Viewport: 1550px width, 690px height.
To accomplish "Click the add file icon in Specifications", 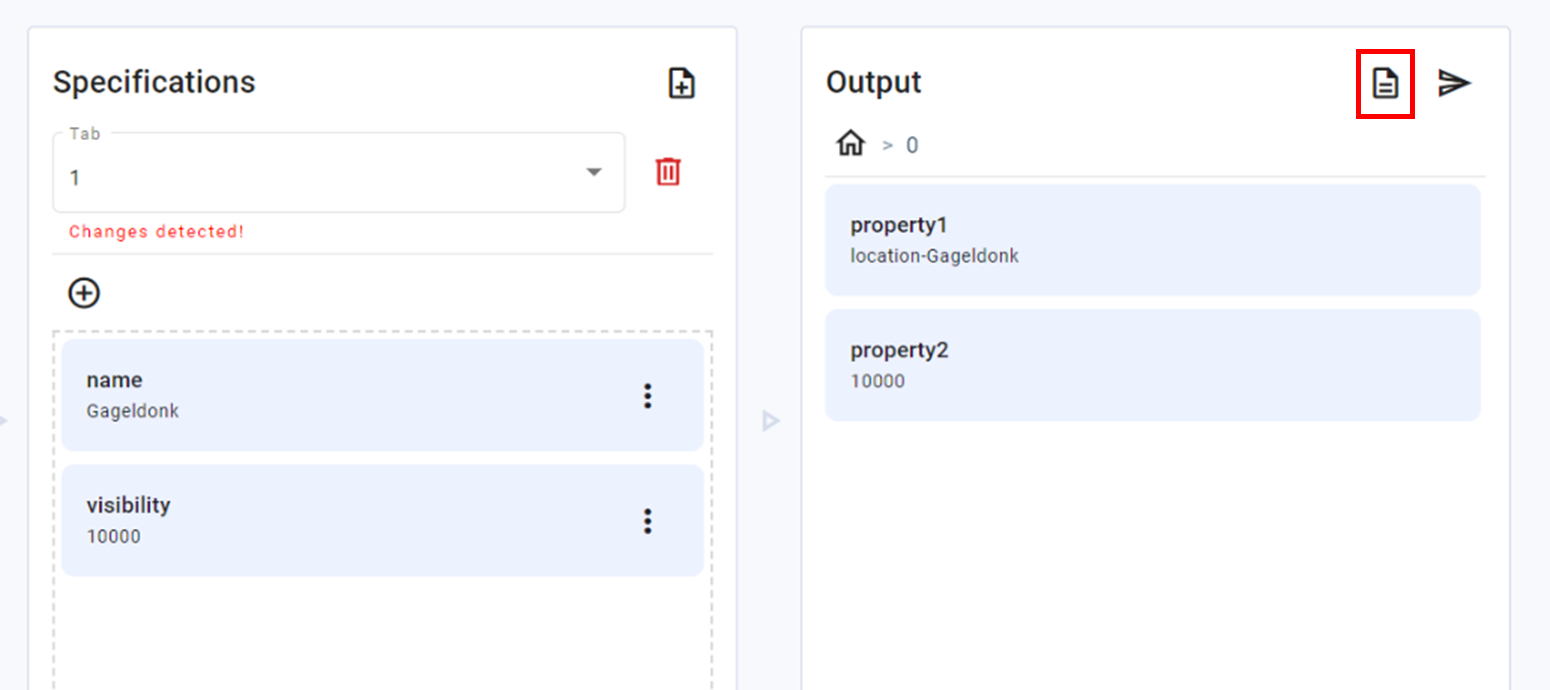I will 681,83.
